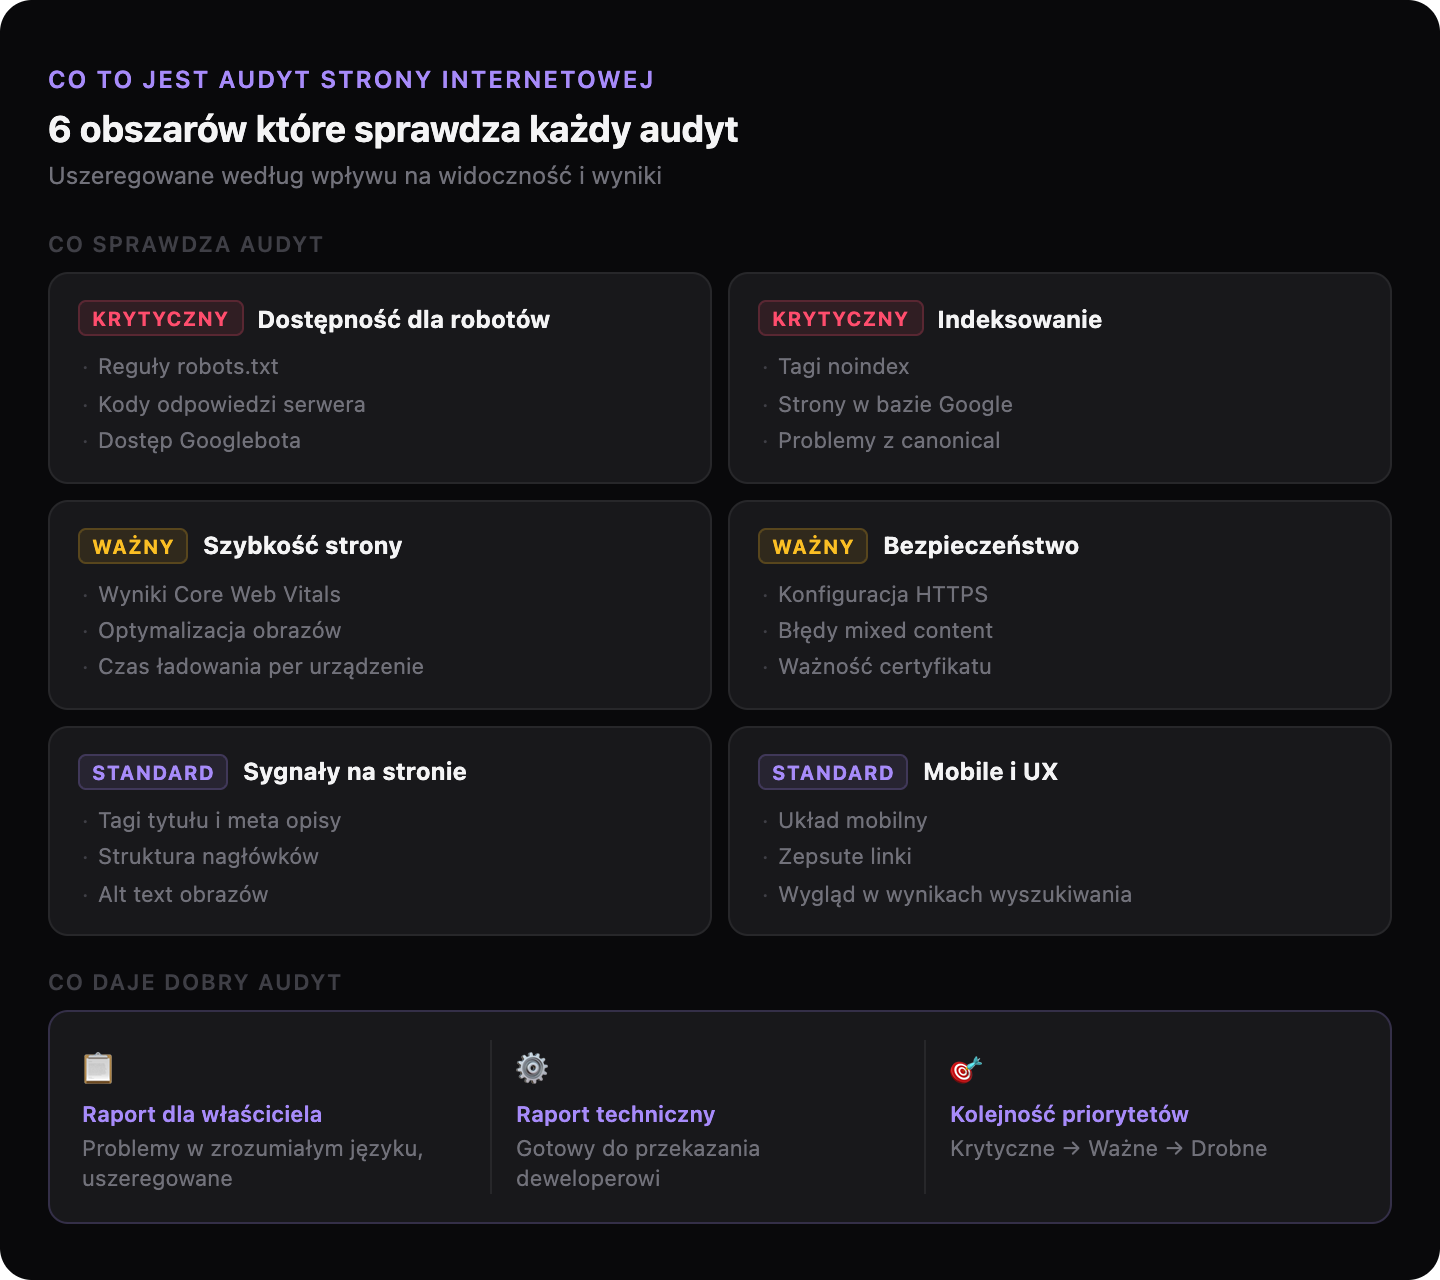
Task: Select the Mobile i UX card title
Action: [991, 771]
